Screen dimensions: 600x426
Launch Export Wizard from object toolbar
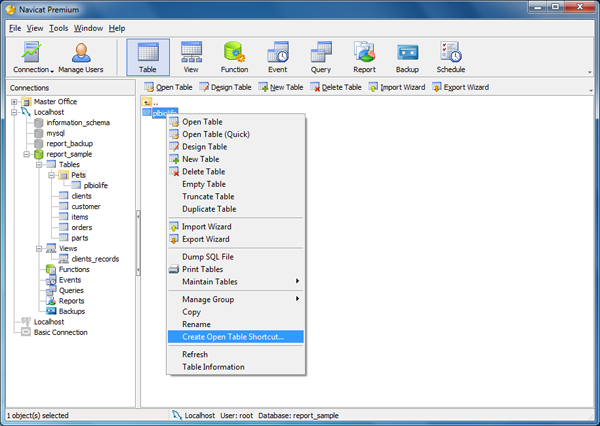(x=460, y=87)
